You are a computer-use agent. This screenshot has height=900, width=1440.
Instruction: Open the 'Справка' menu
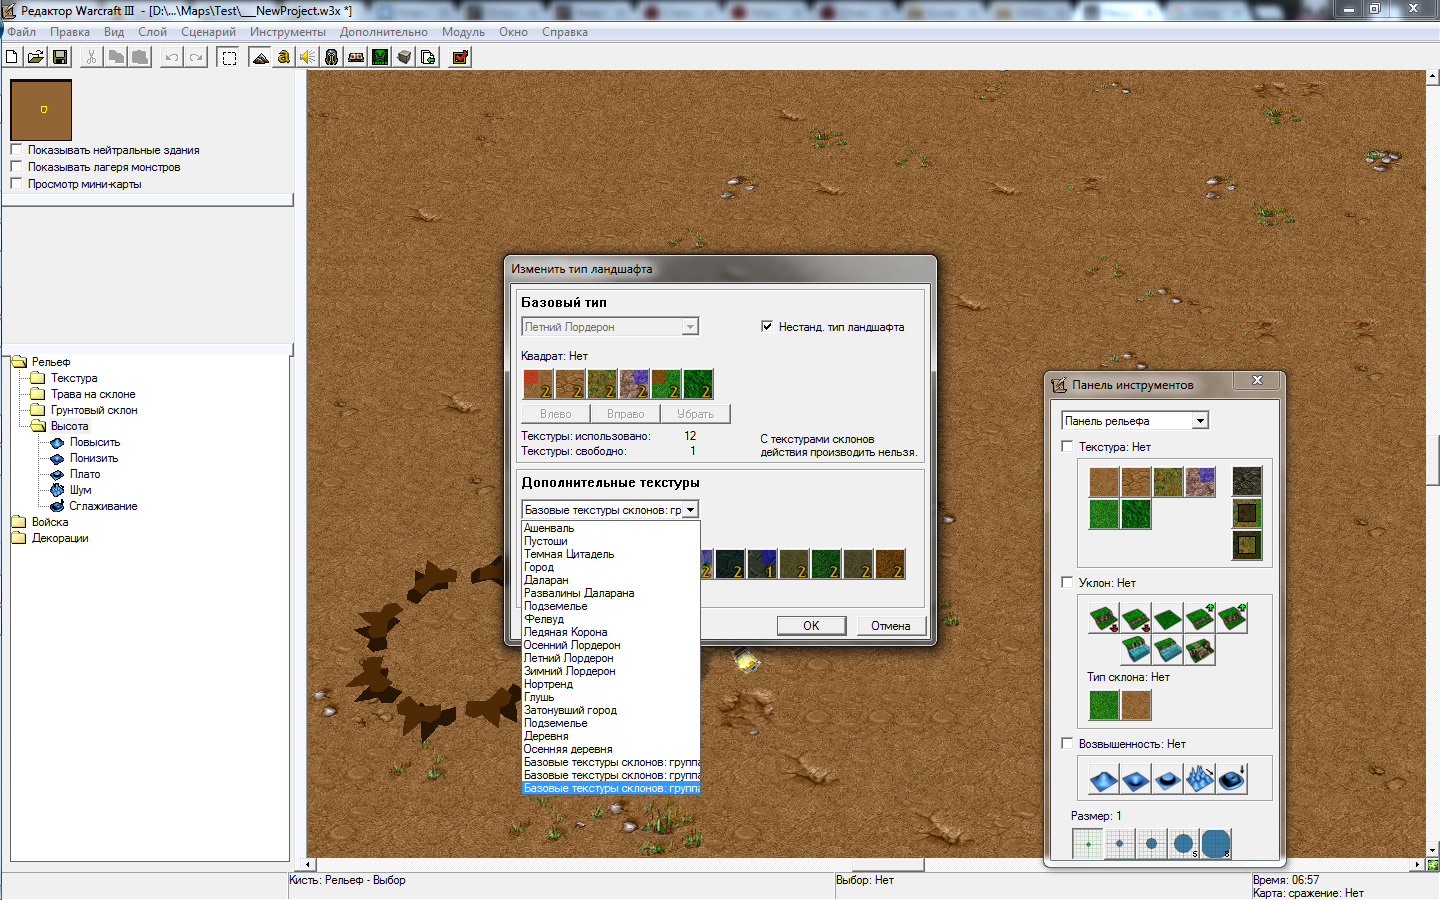pyautogui.click(x=565, y=32)
